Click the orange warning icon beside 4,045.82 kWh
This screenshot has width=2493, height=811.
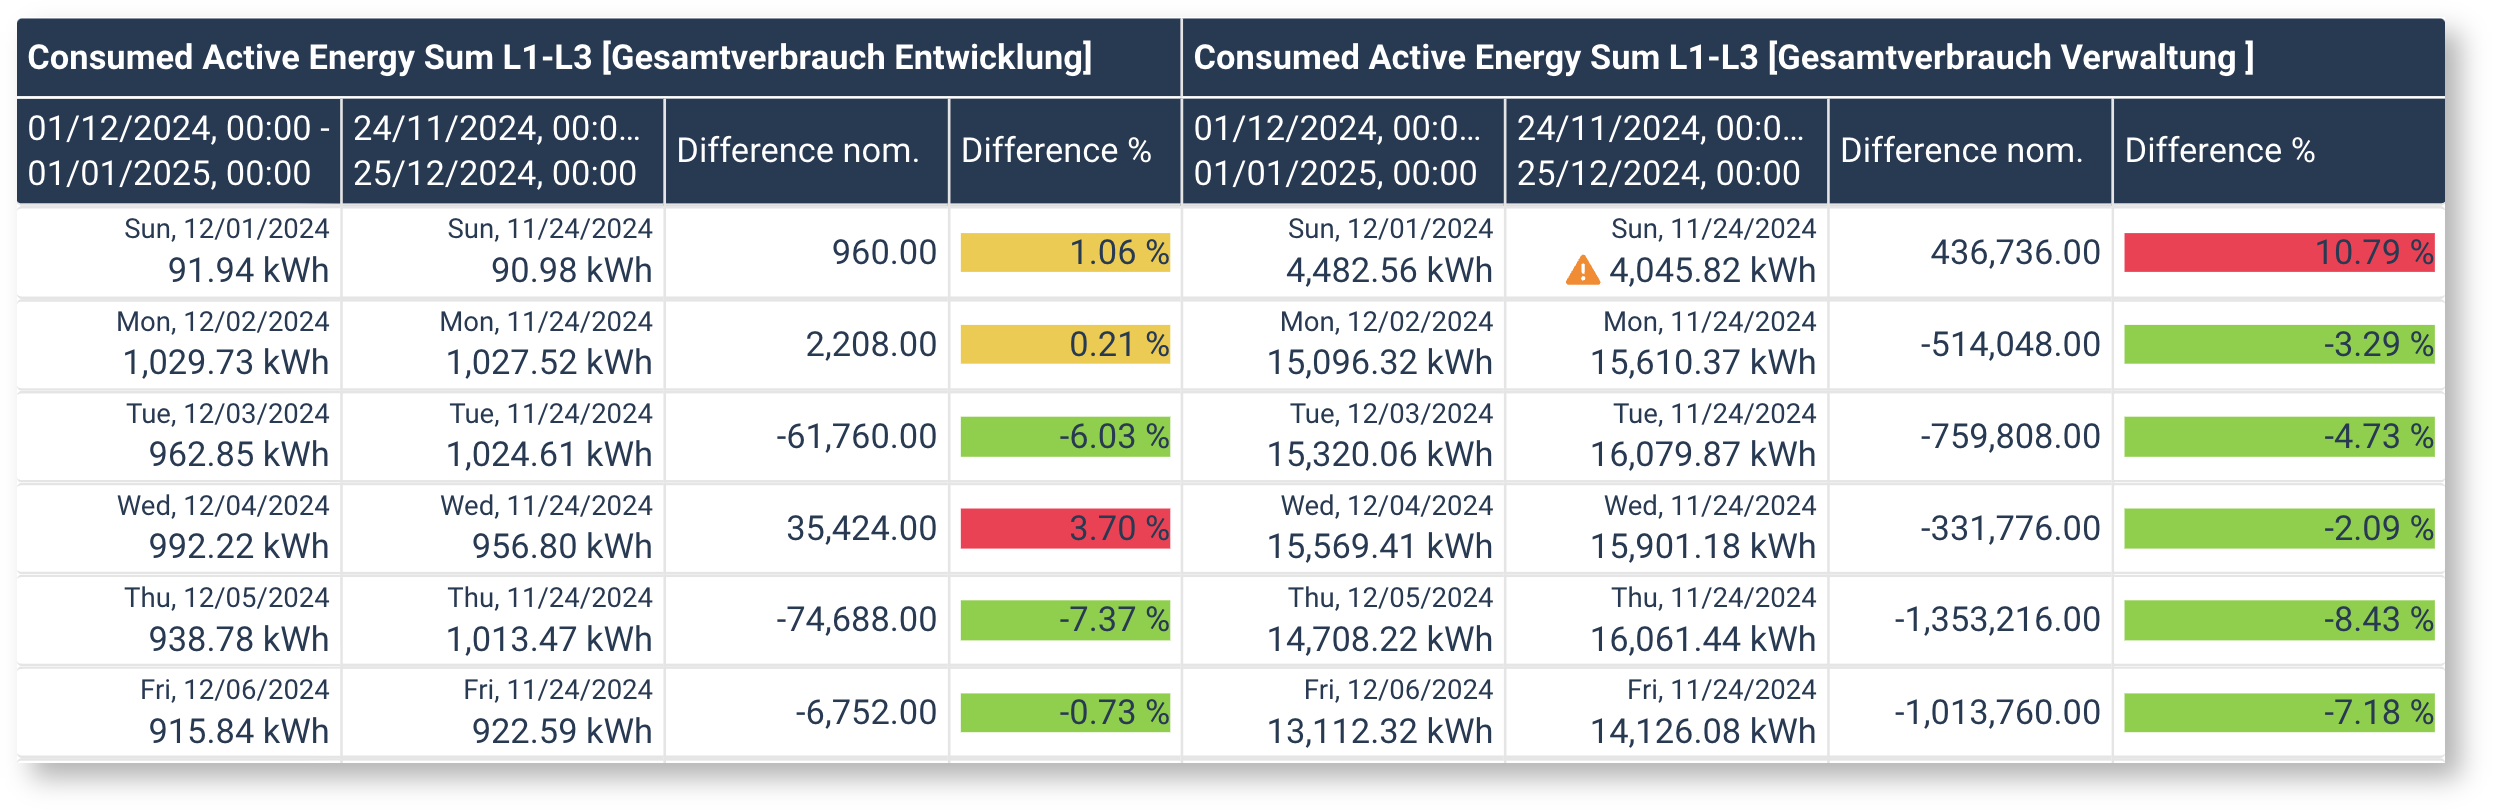coord(1582,270)
